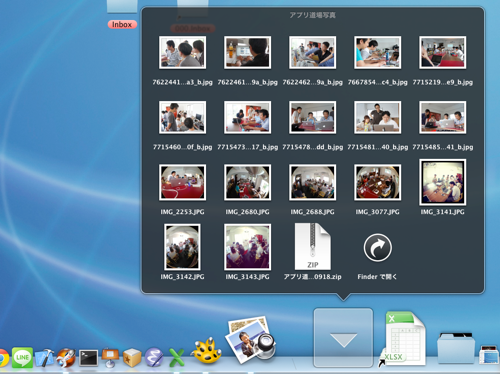Image resolution: width=500 pixels, height=374 pixels.
Task: Open Xcode from the Dock
Action: (44, 358)
